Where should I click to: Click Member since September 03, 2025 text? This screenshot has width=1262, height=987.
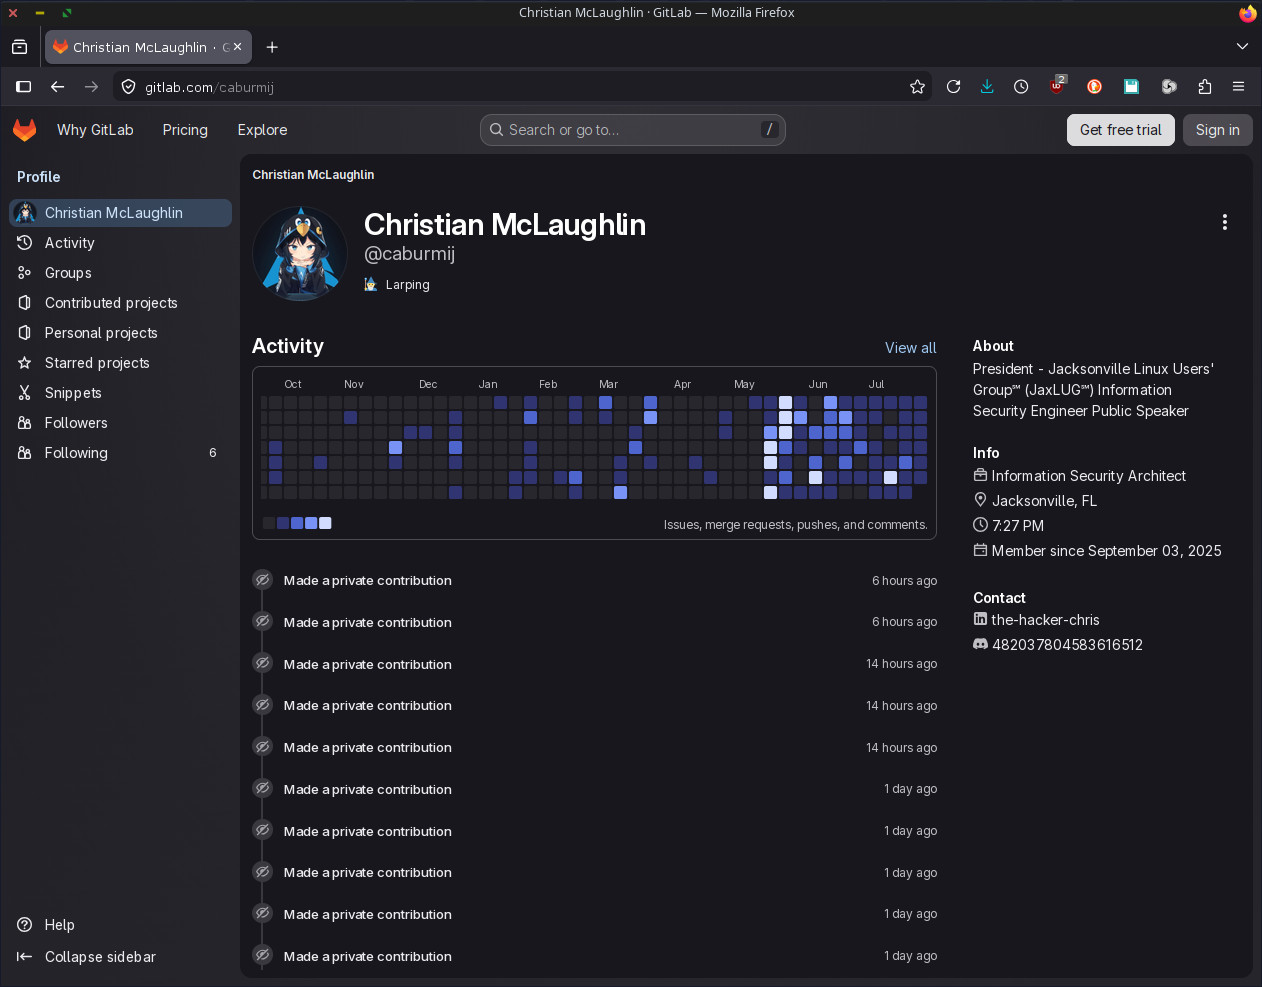(x=1106, y=551)
